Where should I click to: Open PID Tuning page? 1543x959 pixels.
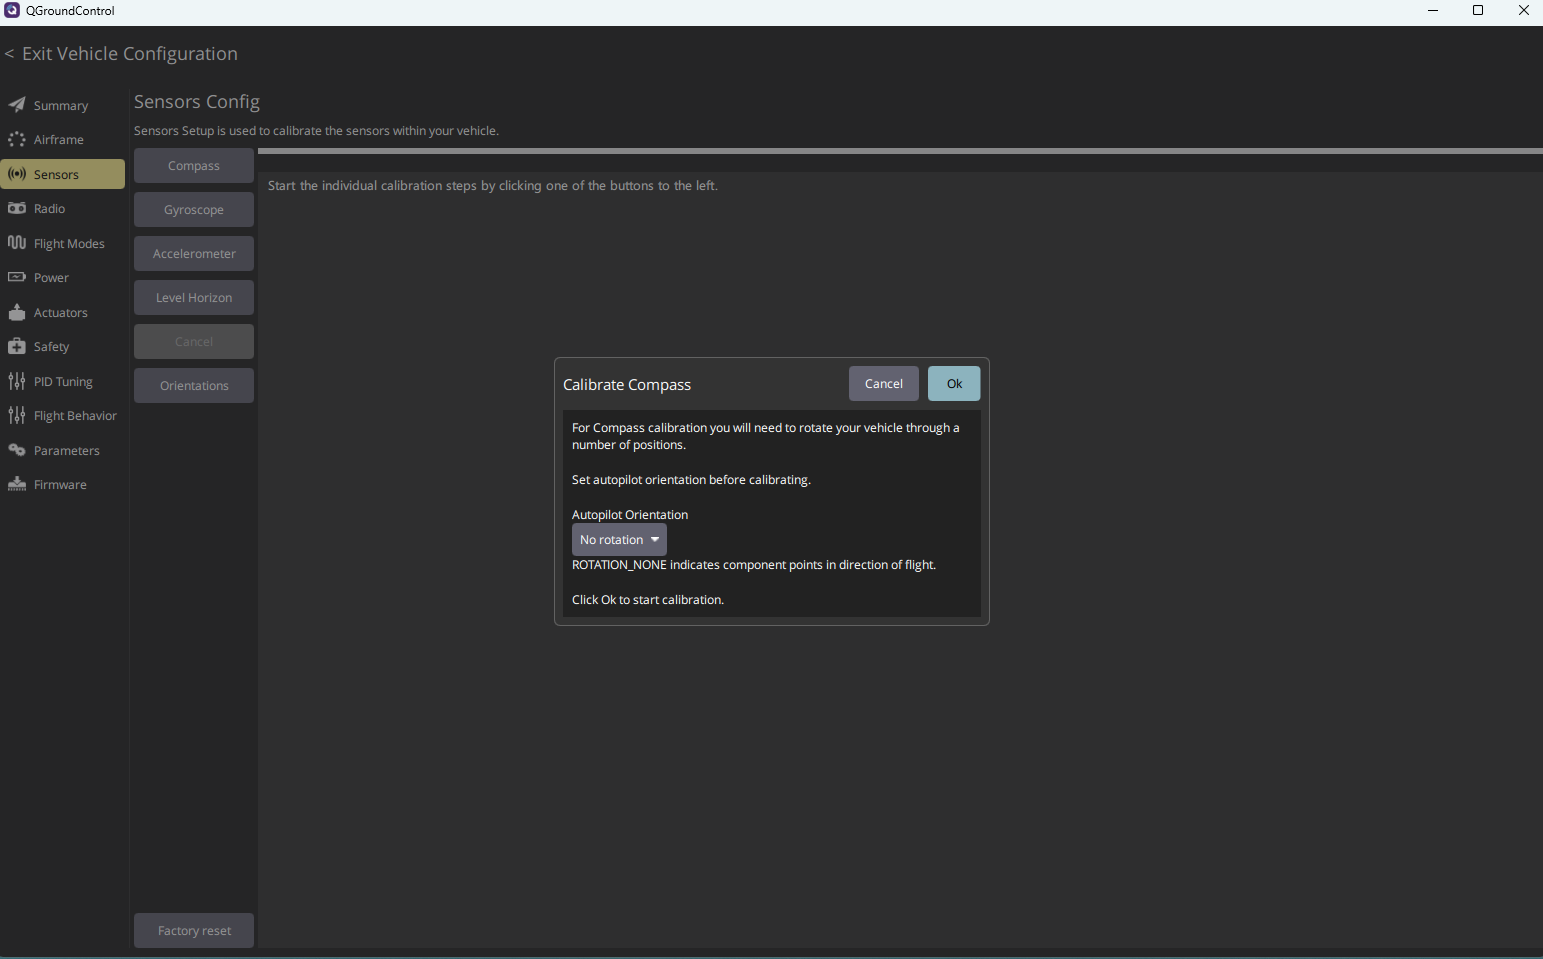[x=63, y=381]
